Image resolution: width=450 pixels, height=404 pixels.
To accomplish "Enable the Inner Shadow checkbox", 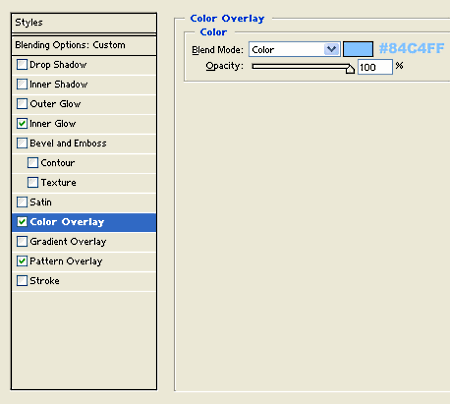I will click(22, 84).
